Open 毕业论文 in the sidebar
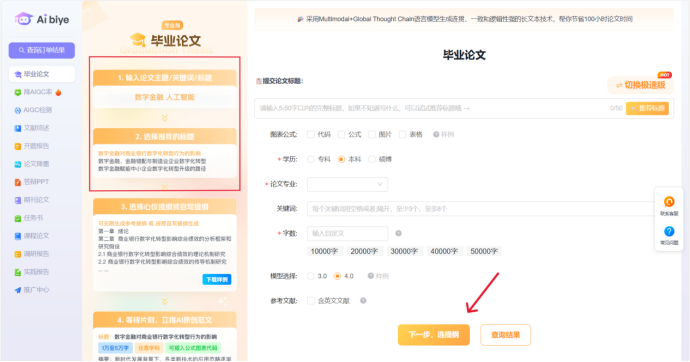Image resolution: width=690 pixels, height=362 pixels. 42,74
